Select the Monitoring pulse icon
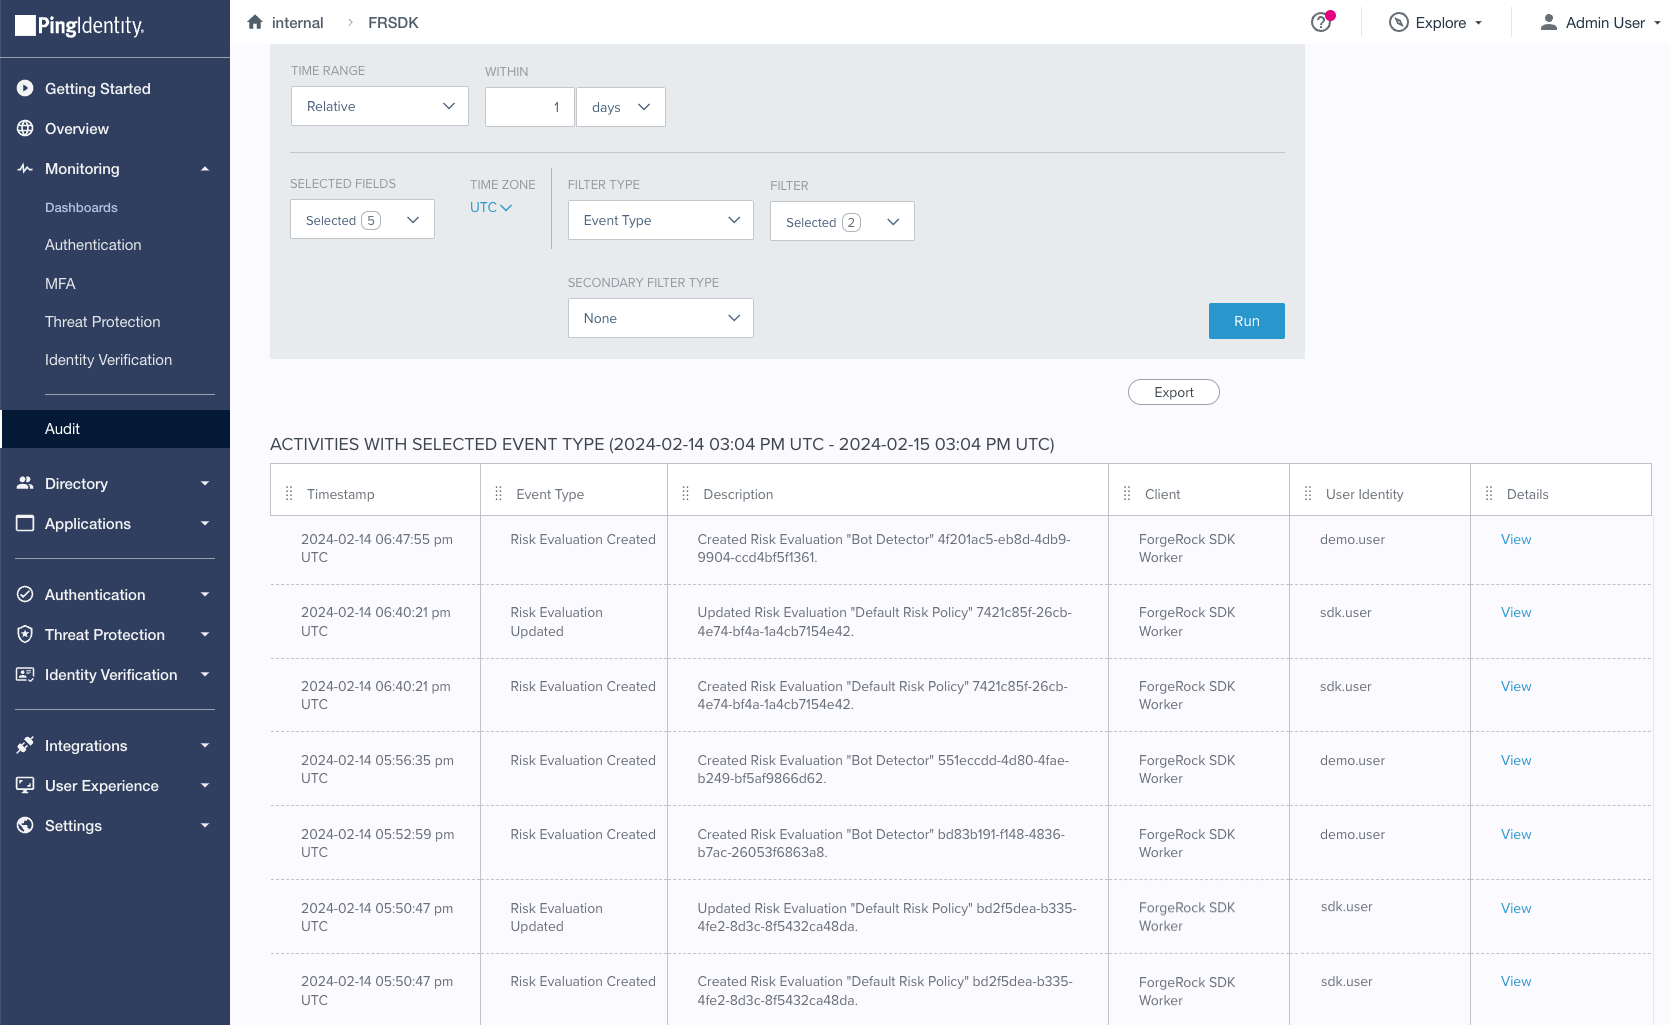The width and height of the screenshot is (1670, 1025). 26,168
